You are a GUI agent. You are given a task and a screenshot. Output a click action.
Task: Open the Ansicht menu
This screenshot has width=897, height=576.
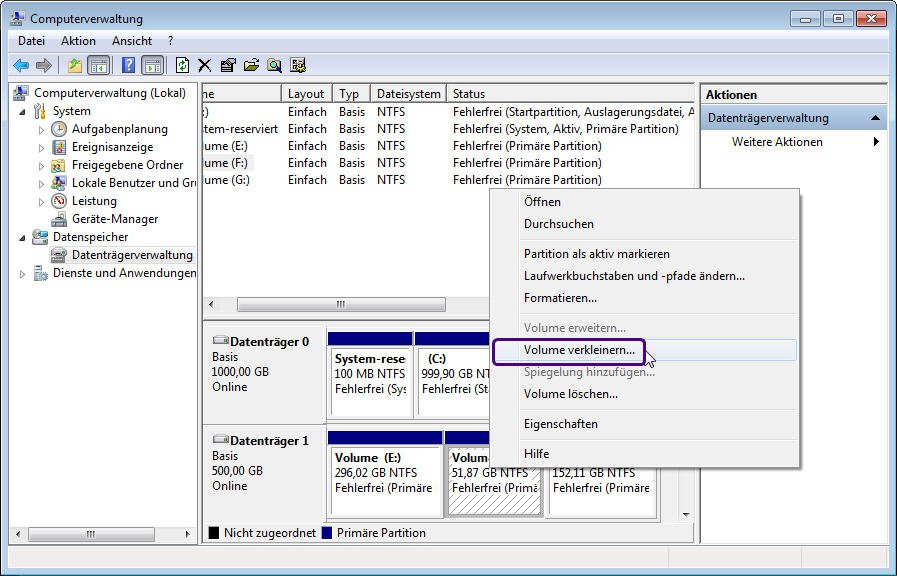[132, 41]
